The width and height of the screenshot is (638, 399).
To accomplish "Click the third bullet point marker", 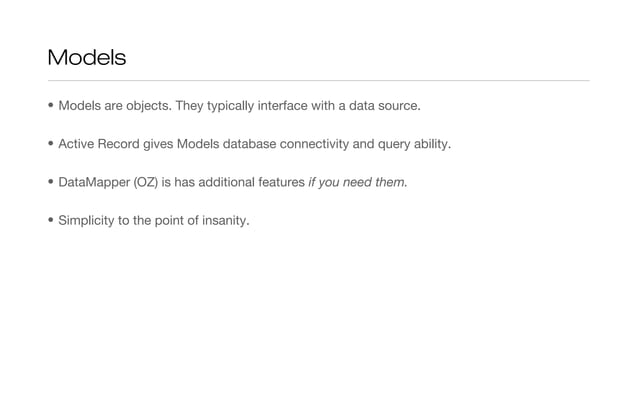I will pos(51,181).
